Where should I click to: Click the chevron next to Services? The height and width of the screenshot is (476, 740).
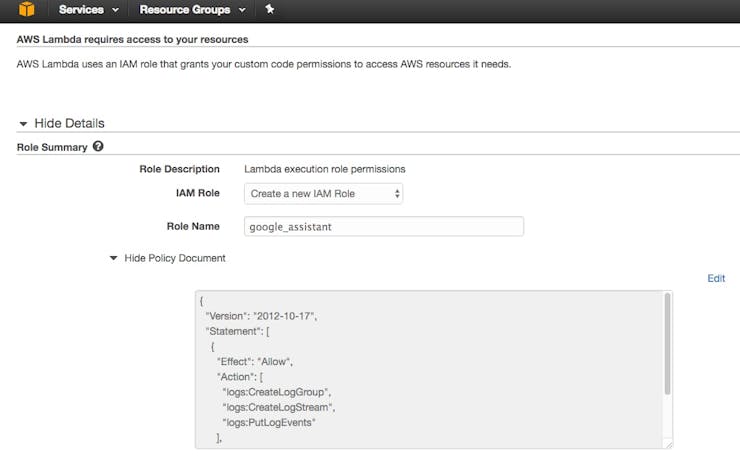[115, 10]
